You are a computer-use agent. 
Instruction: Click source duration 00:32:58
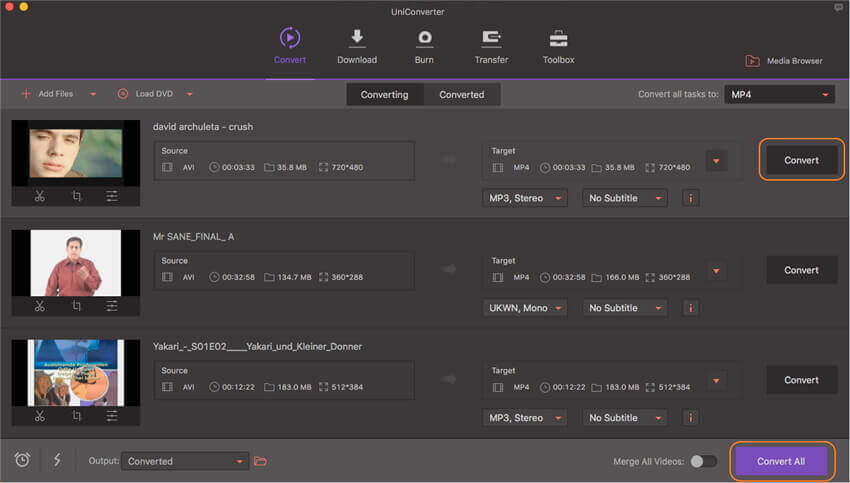238,277
